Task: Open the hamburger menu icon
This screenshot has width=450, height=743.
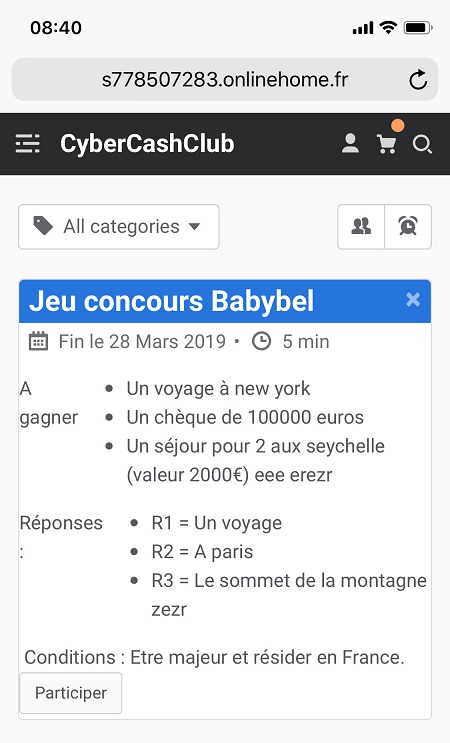Action: pos(27,144)
